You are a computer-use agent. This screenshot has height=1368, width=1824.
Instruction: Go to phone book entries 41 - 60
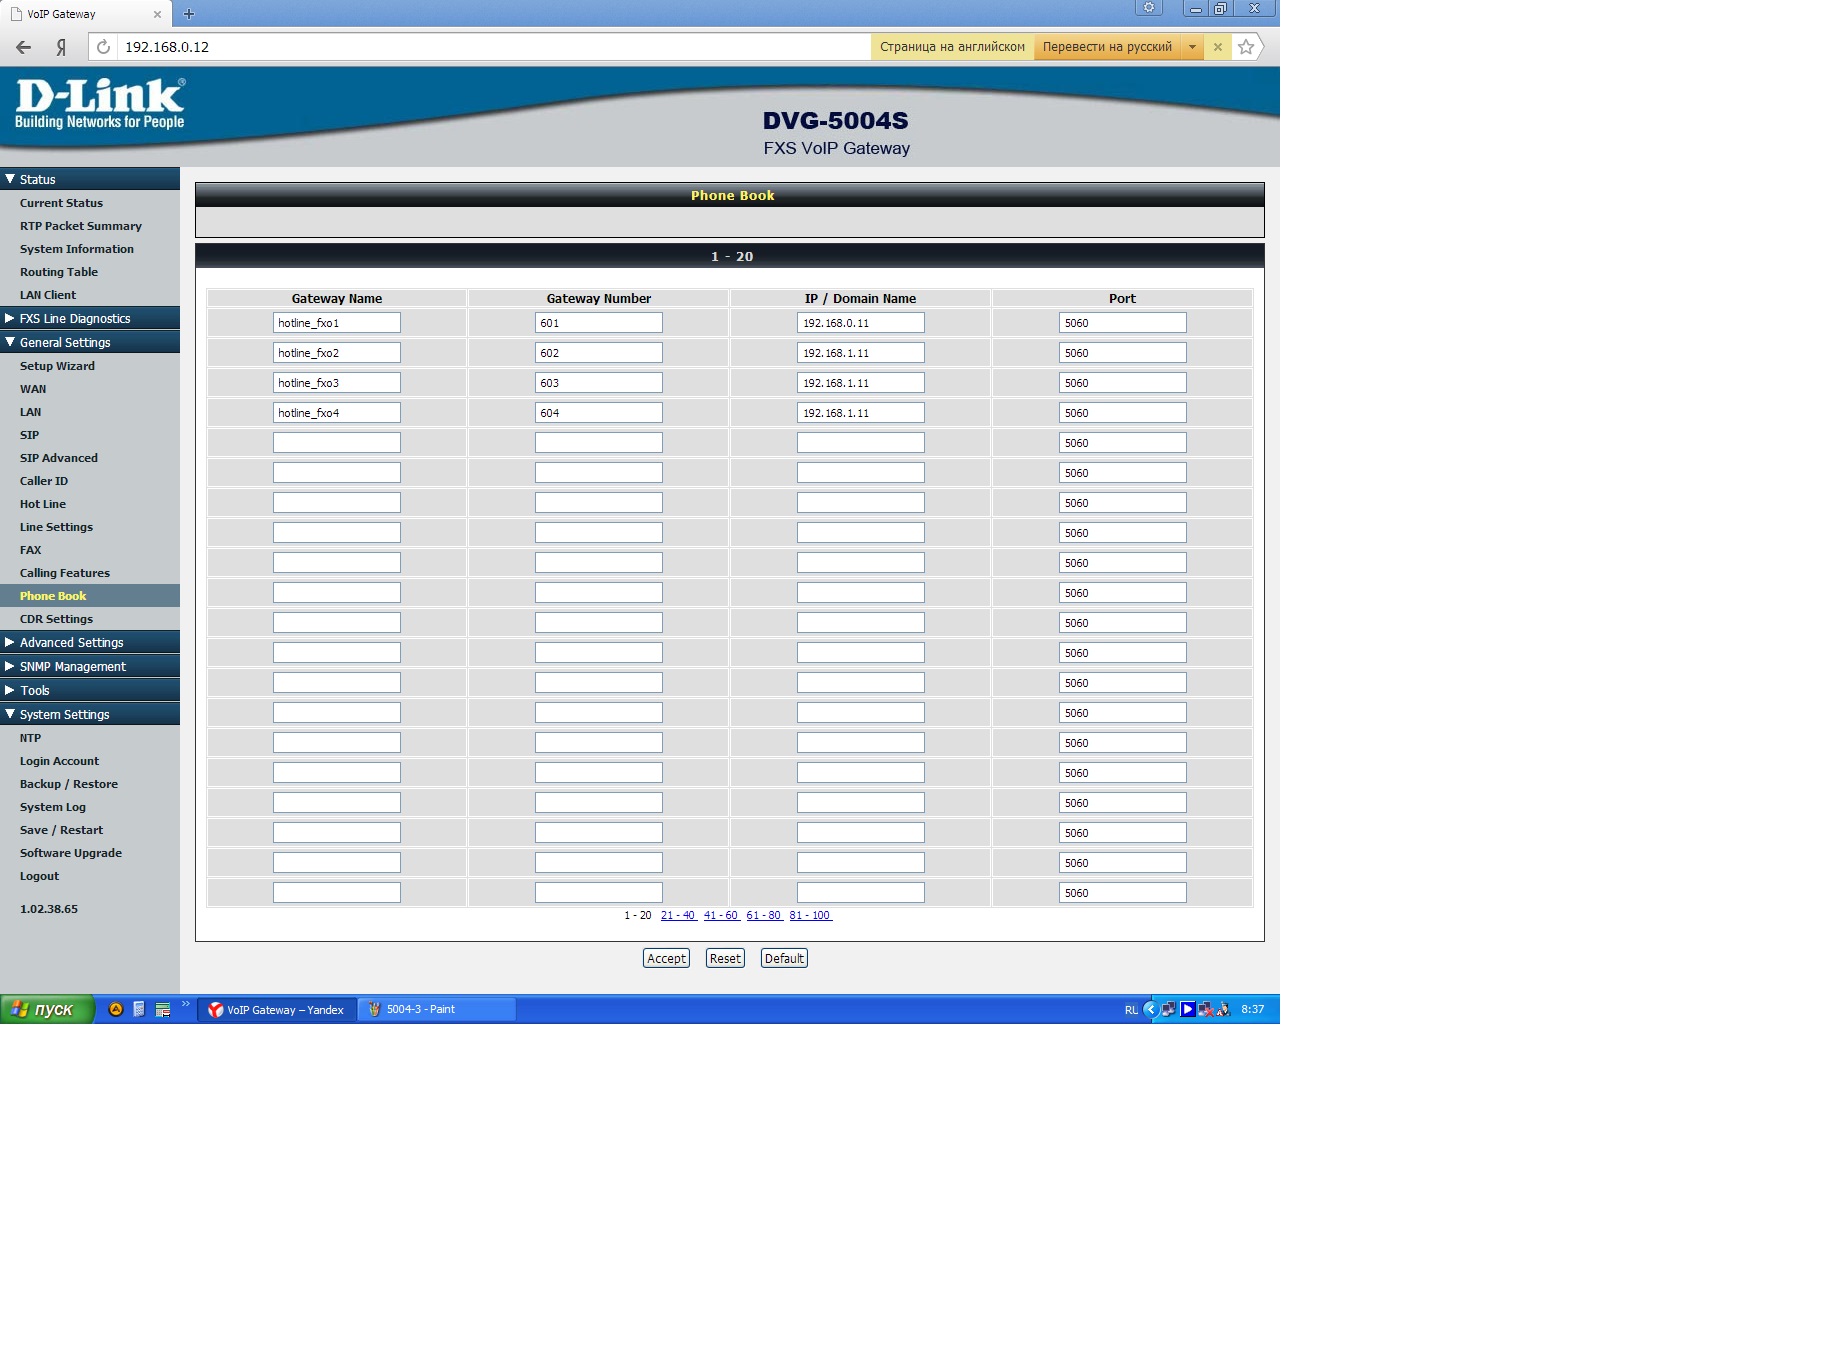click(721, 915)
